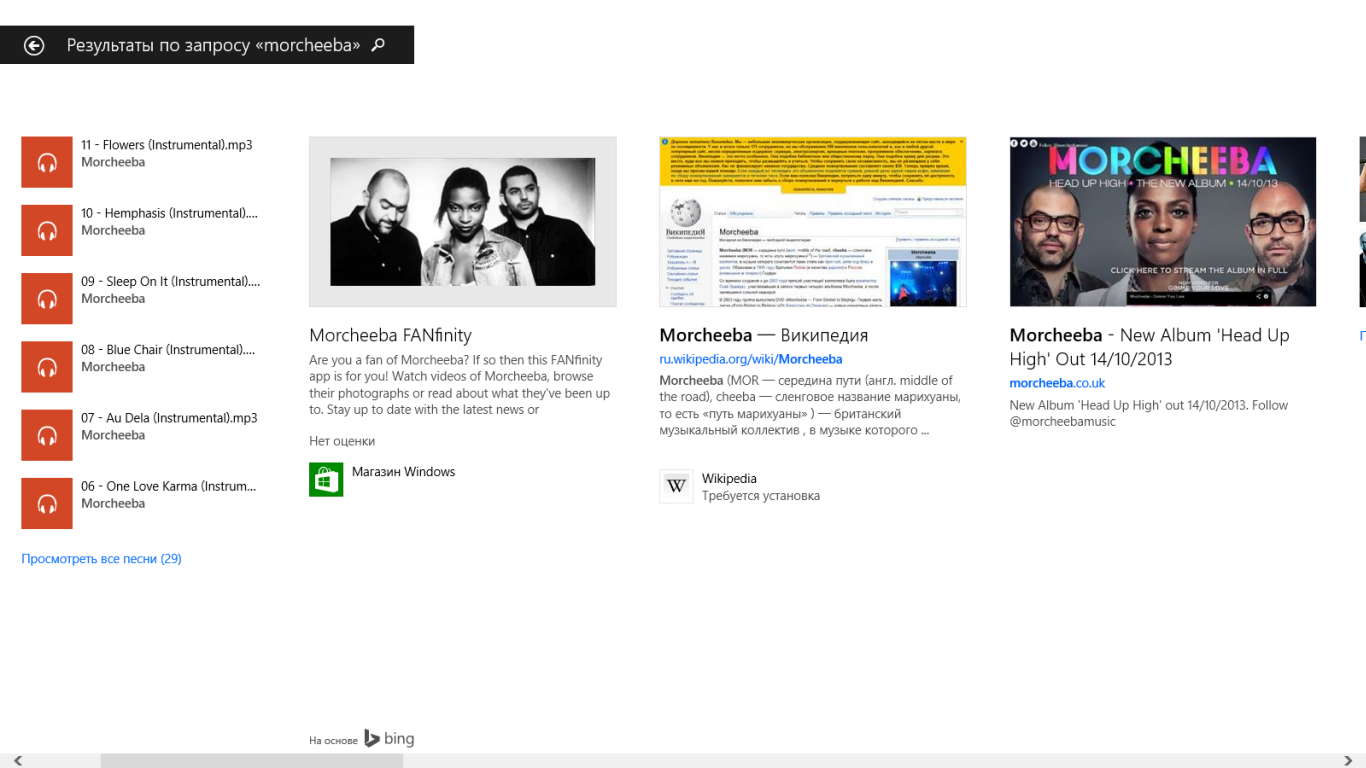Select headphone icon for 09 - Sleep On It
The height and width of the screenshot is (768, 1366).
coord(47,298)
